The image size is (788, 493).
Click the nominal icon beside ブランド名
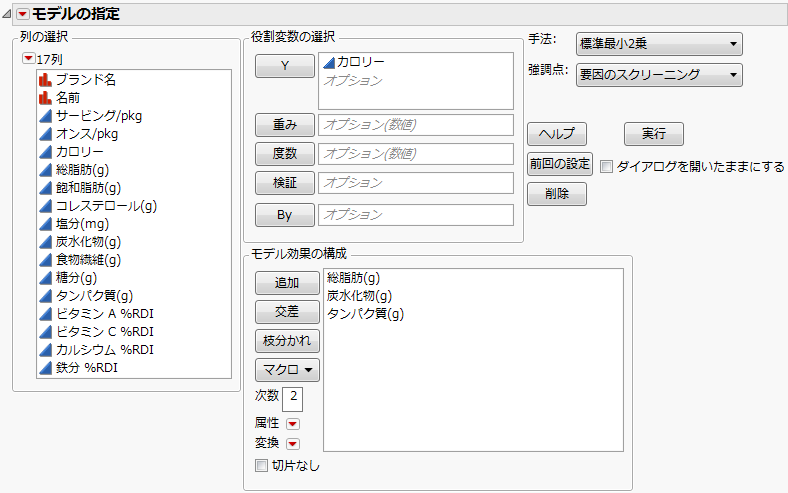(x=45, y=79)
